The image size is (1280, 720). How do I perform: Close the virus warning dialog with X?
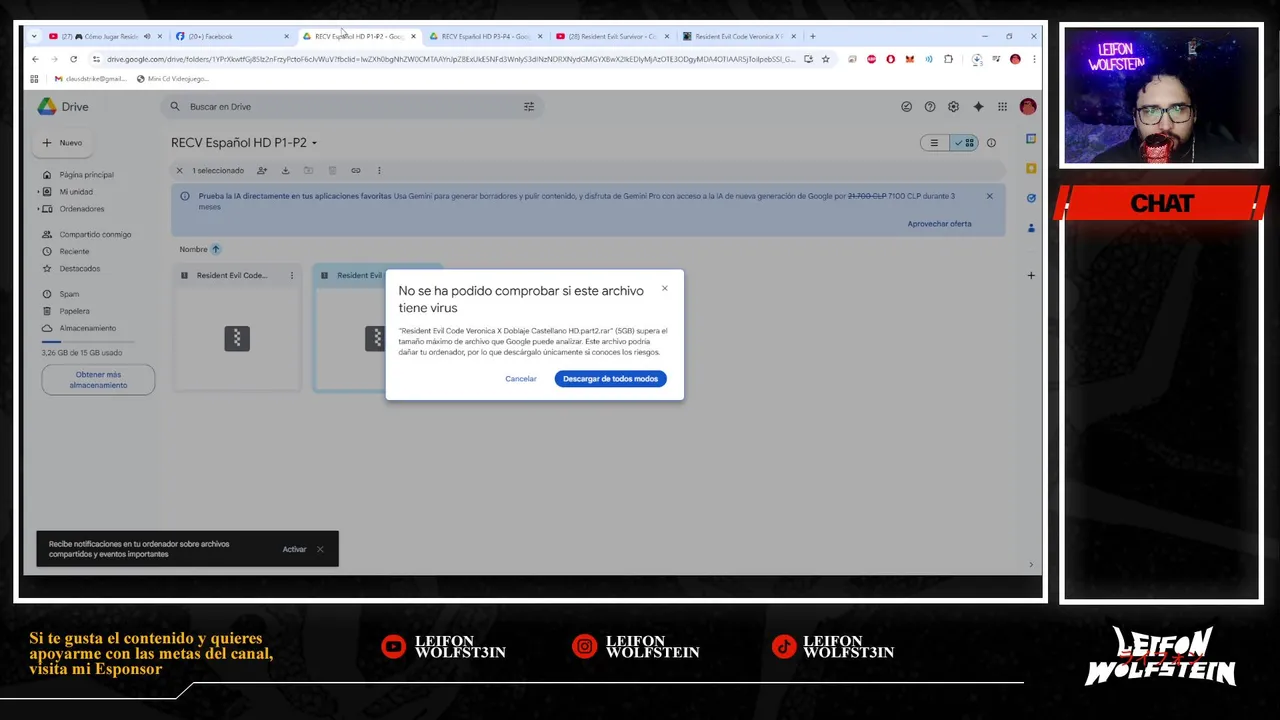664,289
